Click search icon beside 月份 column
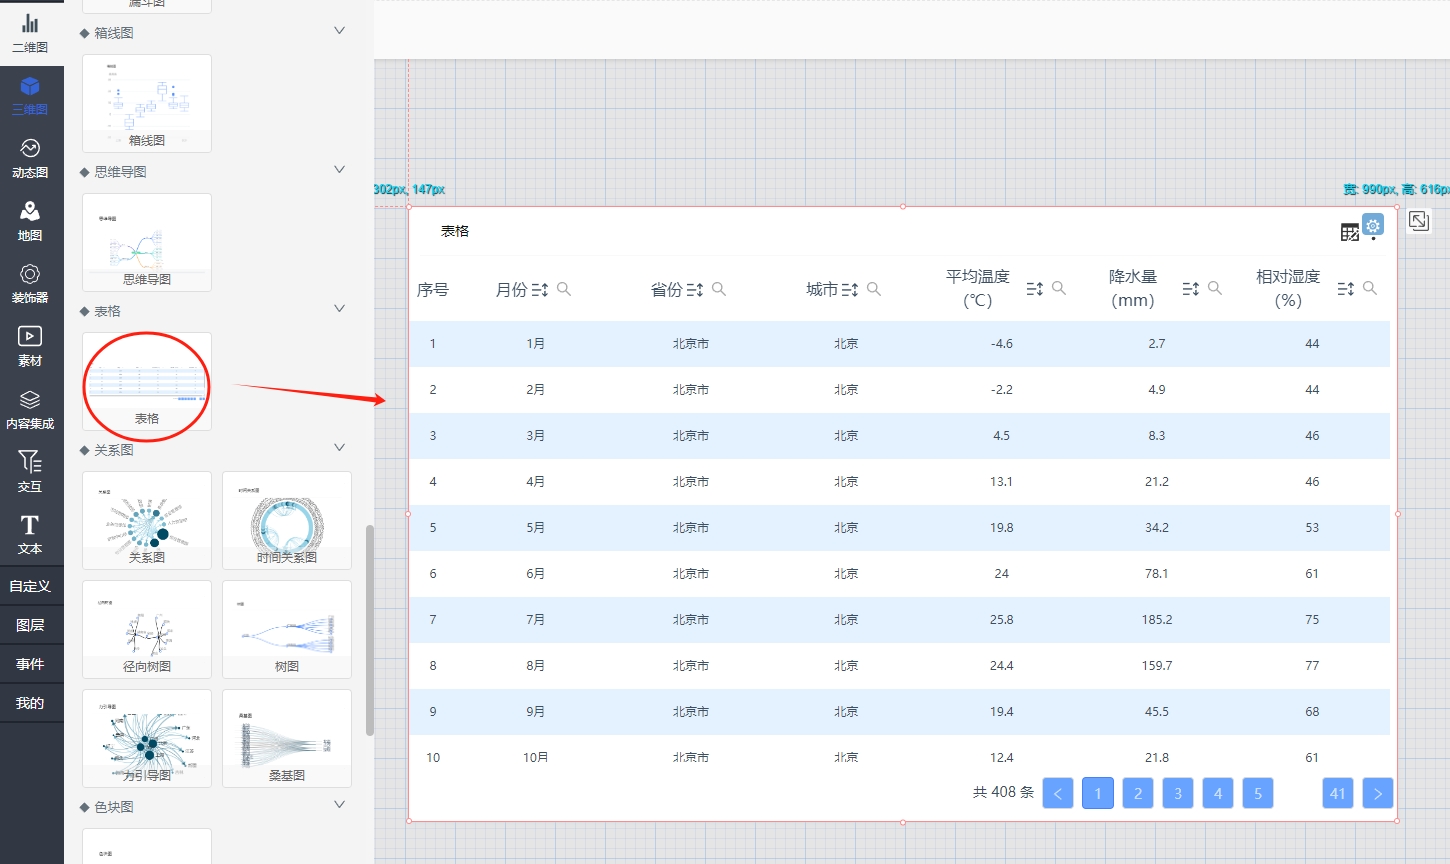The height and width of the screenshot is (864, 1450). [564, 289]
